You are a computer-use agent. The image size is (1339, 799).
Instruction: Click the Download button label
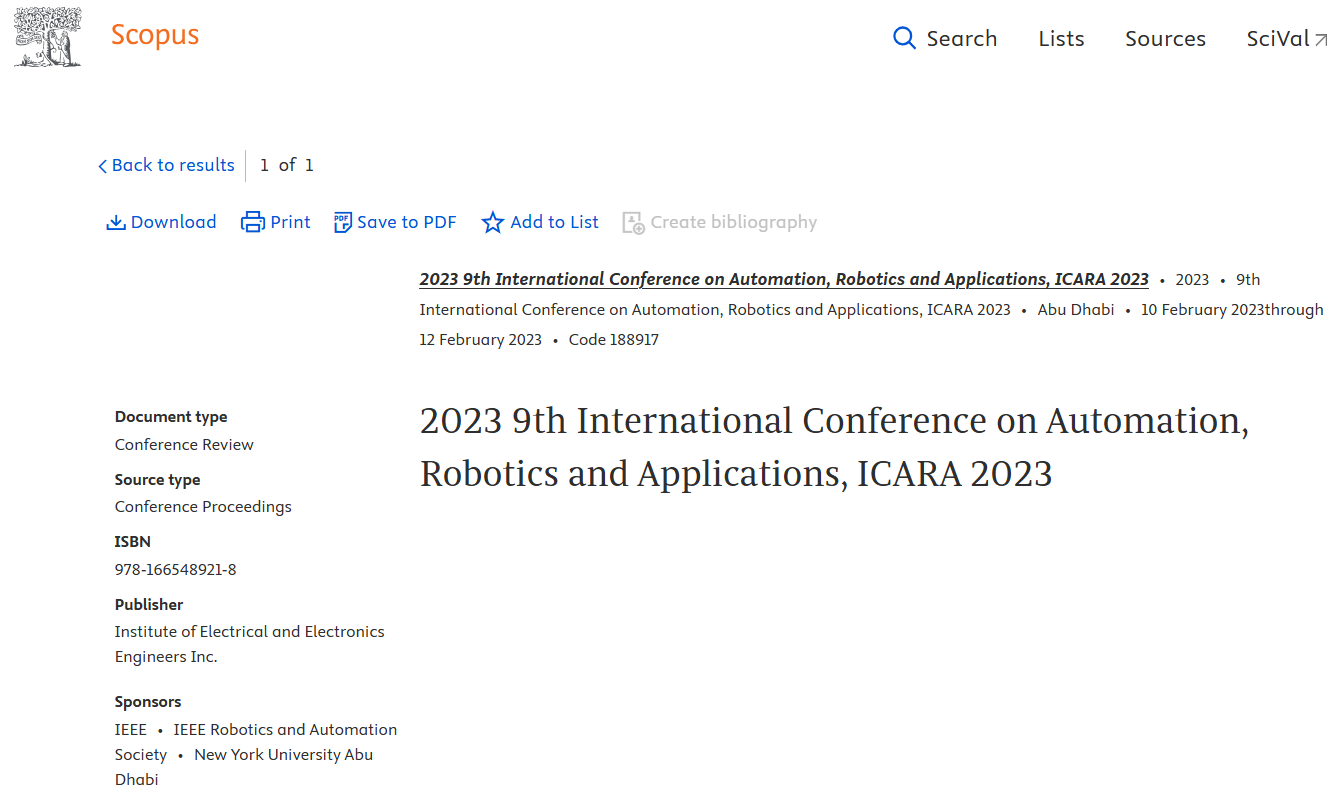click(173, 222)
